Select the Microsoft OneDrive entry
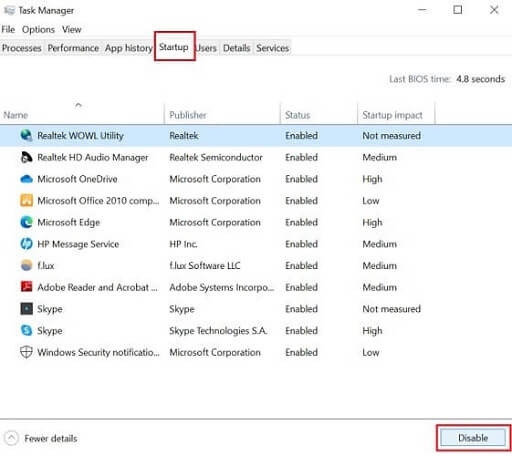The image size is (512, 456). pos(77,179)
